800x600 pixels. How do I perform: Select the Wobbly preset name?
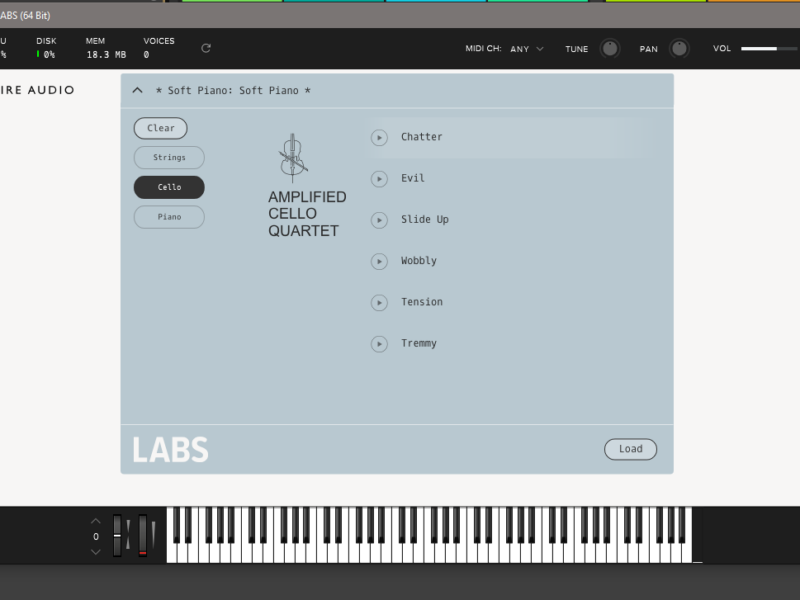click(x=419, y=261)
